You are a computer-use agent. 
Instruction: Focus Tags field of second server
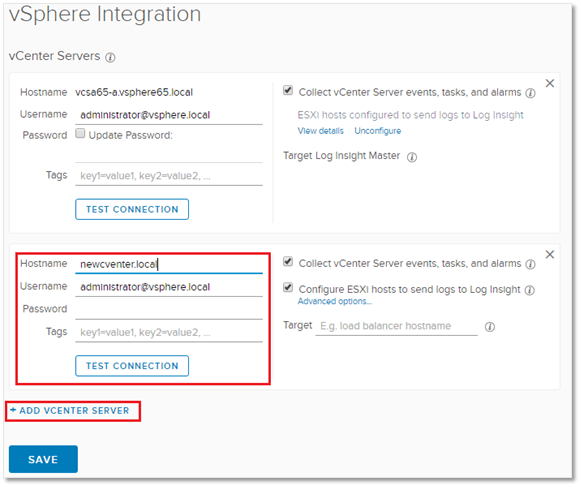tap(169, 332)
